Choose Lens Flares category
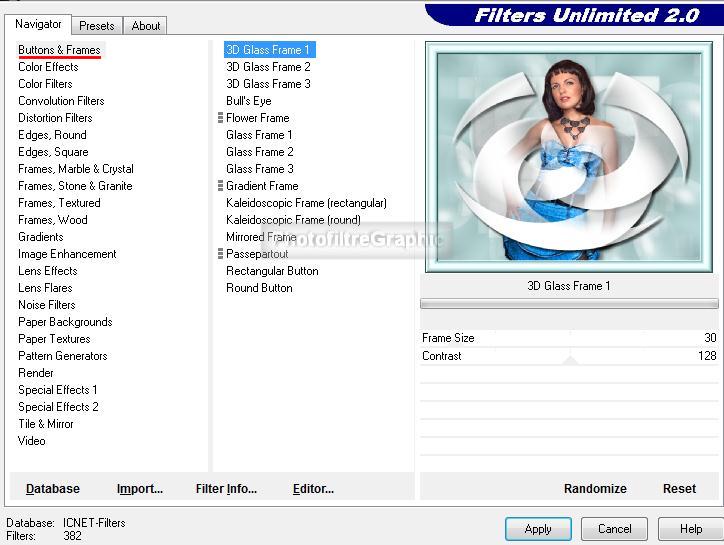 (x=45, y=288)
